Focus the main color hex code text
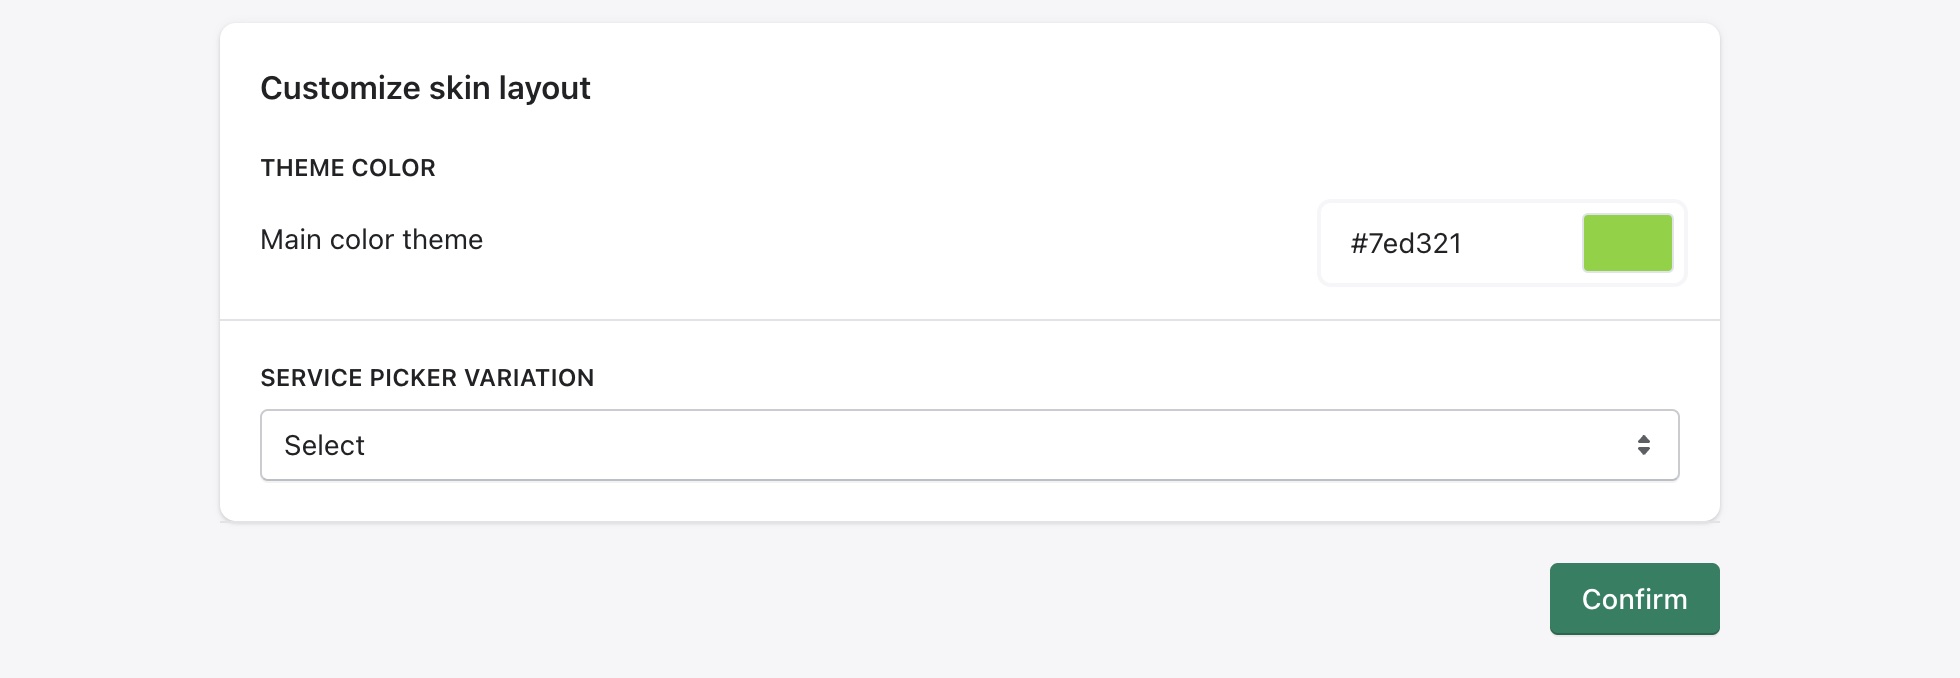The height and width of the screenshot is (678, 1960). click(x=1406, y=244)
